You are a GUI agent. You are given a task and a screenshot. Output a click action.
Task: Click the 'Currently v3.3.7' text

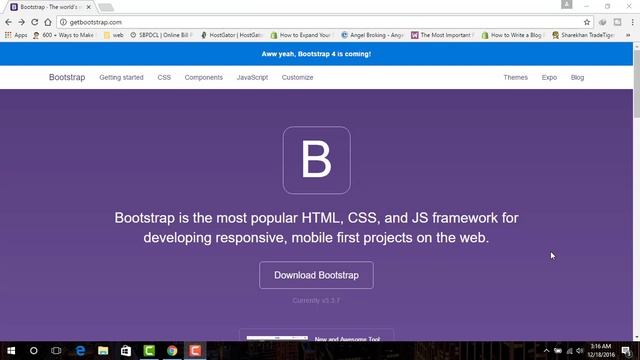pyautogui.click(x=316, y=300)
